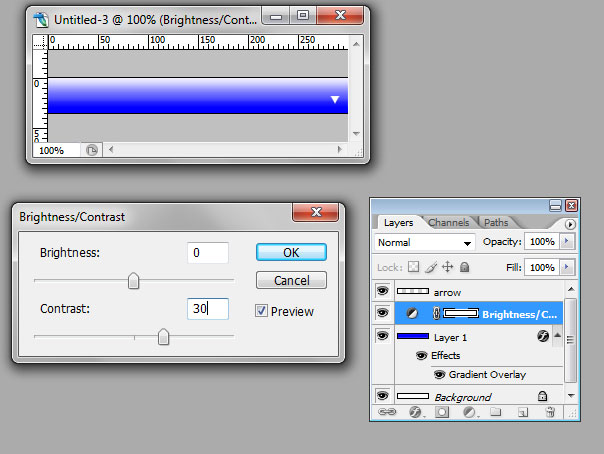Image resolution: width=604 pixels, height=454 pixels.
Task: Collapse the Layers palette with minimize icon
Action: 555,206
